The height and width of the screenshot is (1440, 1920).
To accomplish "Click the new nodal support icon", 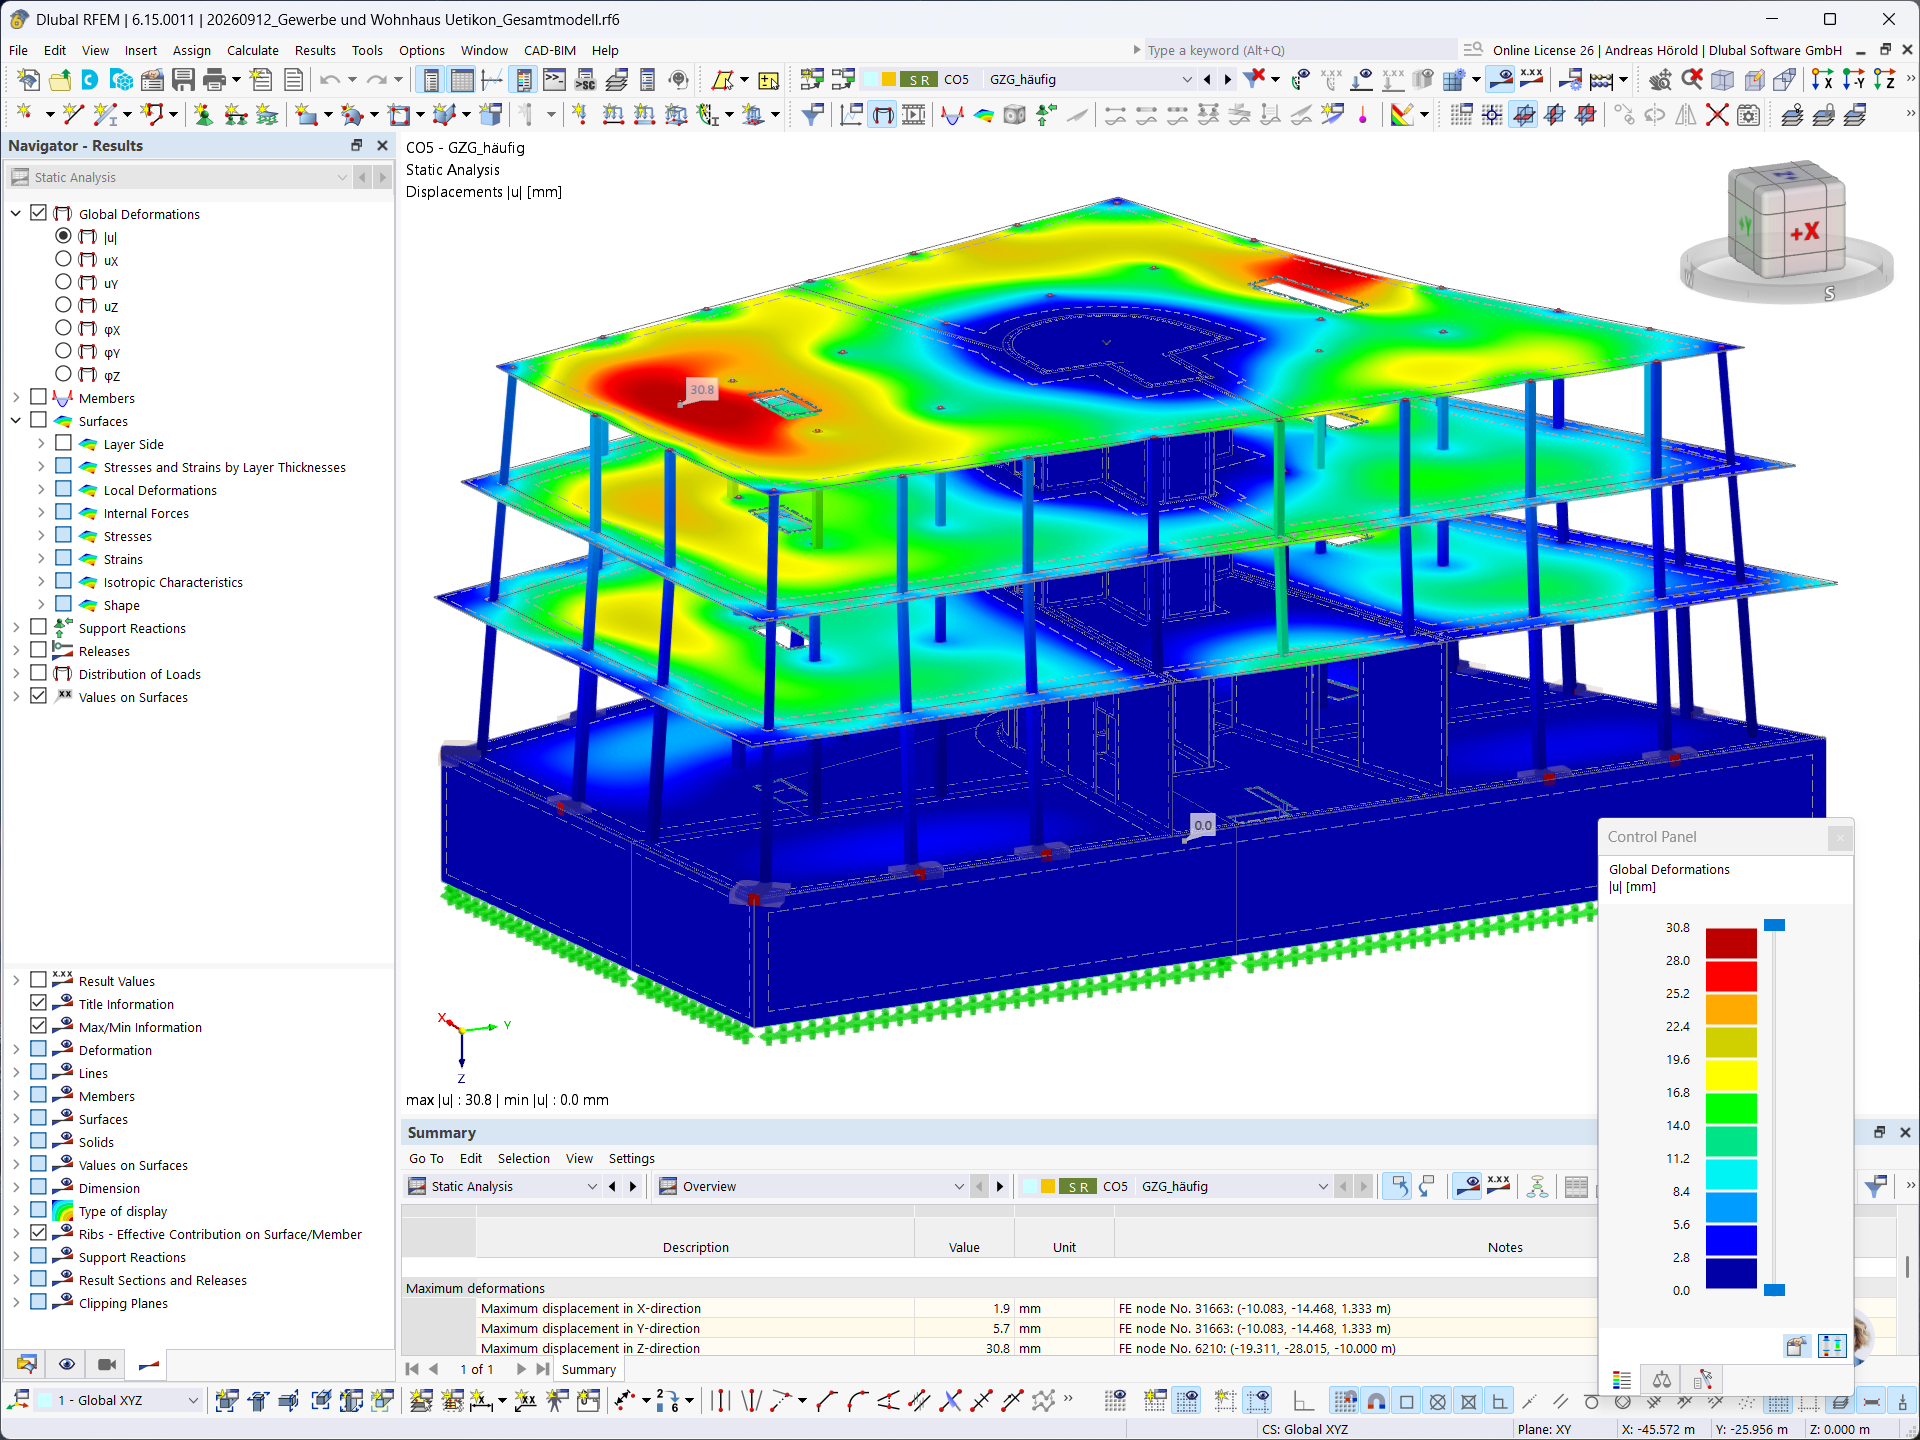I will pos(203,115).
